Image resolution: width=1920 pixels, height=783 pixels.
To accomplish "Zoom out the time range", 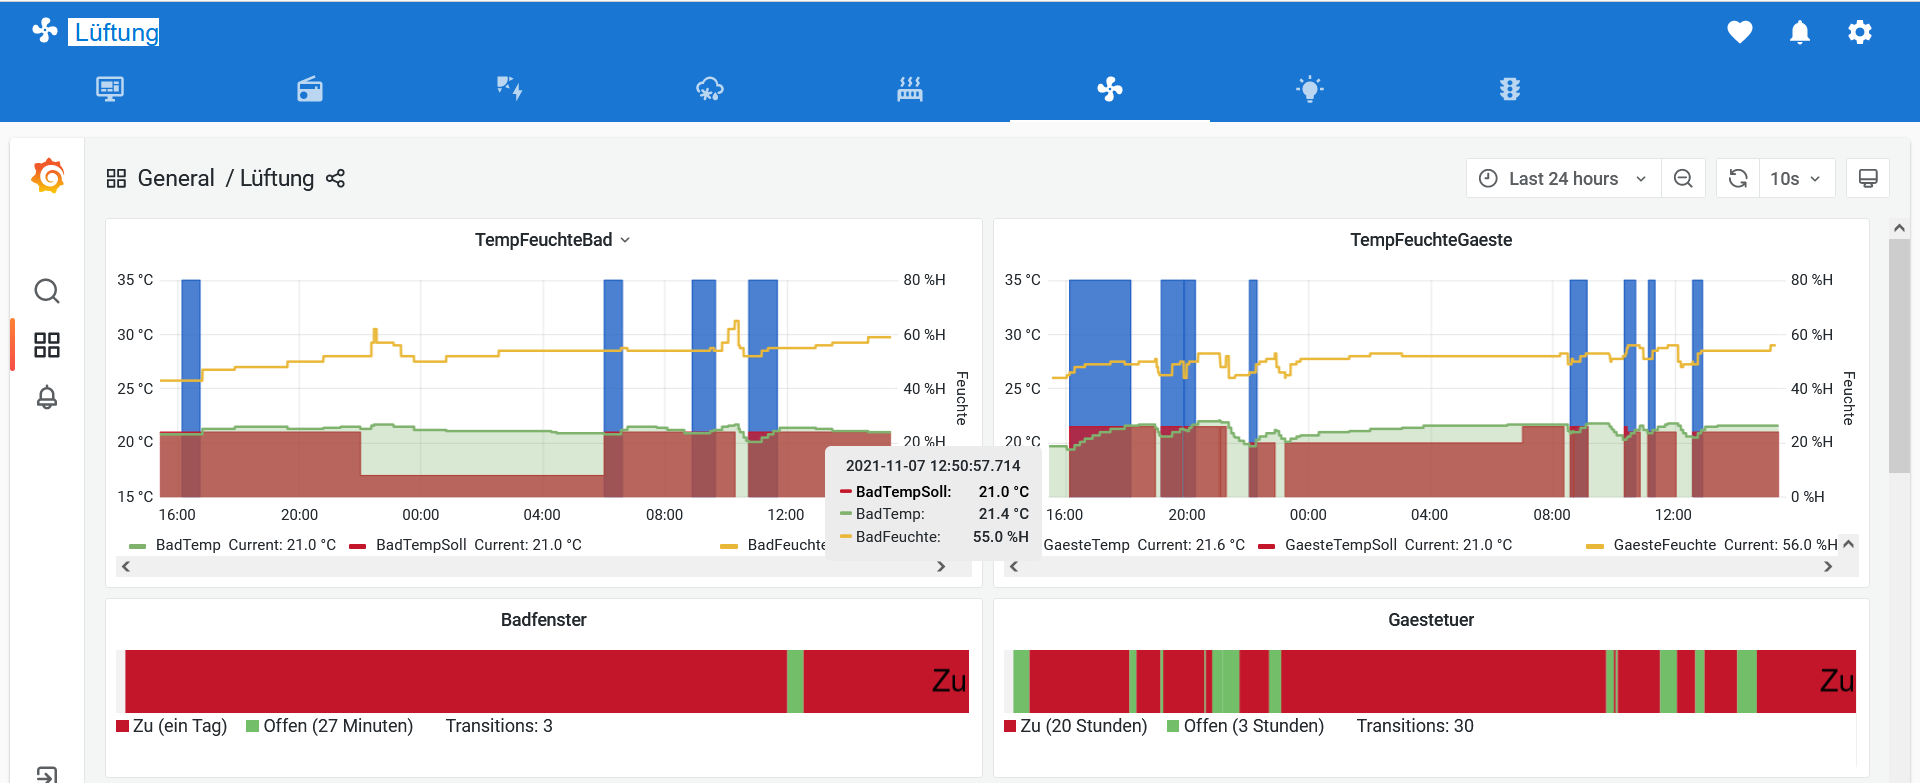I will pos(1683,178).
